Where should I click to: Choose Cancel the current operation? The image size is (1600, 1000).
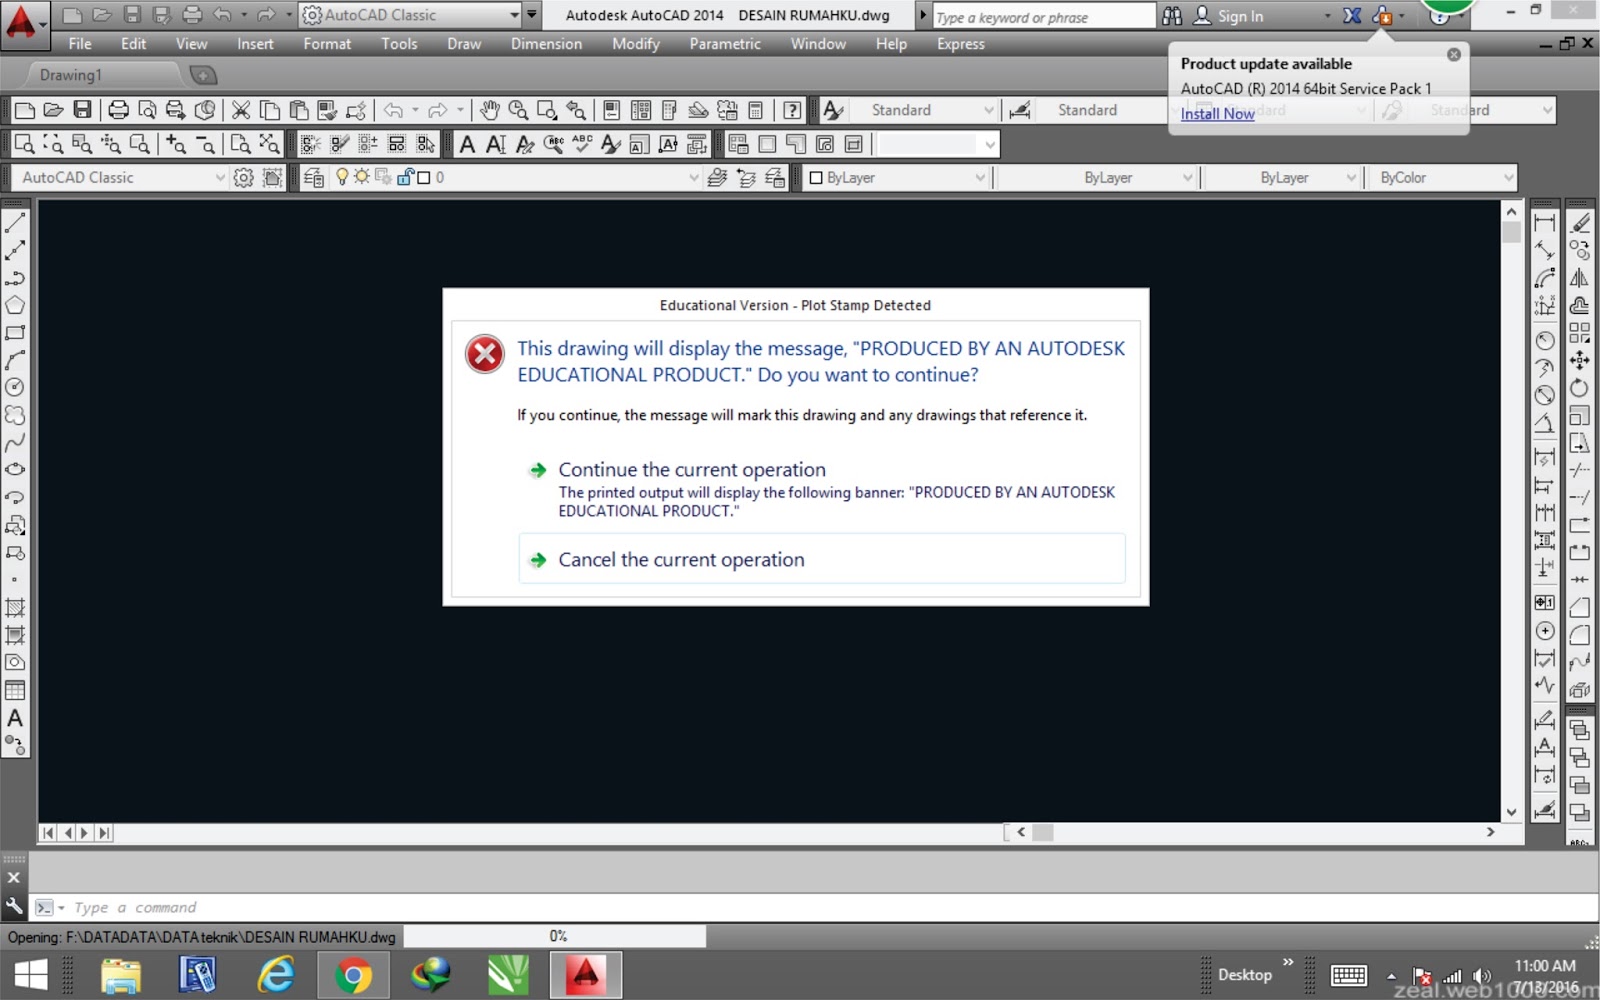pos(822,559)
